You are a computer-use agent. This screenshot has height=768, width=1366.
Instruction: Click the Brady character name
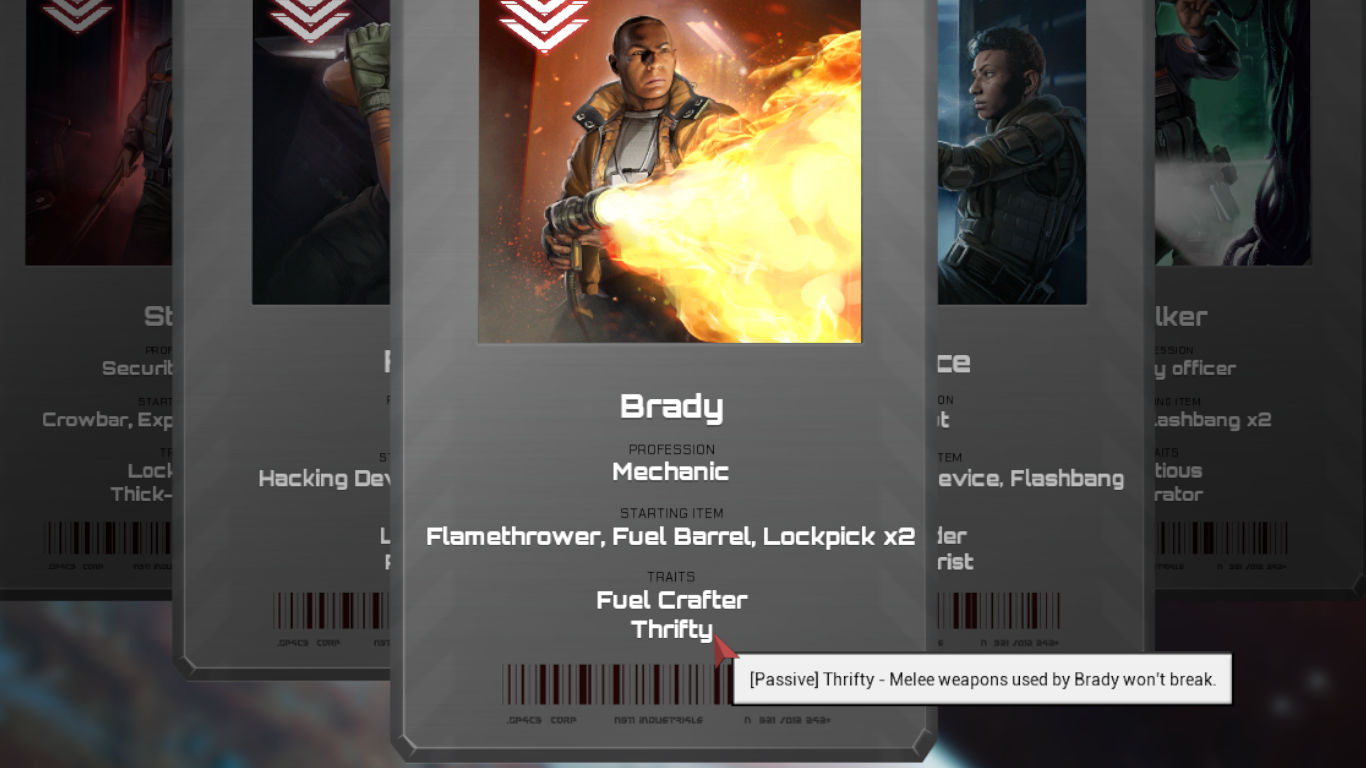[x=671, y=406]
